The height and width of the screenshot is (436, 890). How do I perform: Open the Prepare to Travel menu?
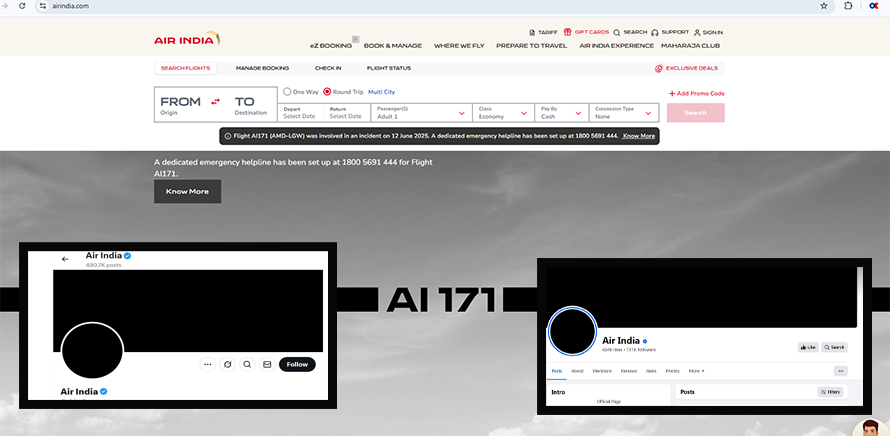[x=531, y=45]
